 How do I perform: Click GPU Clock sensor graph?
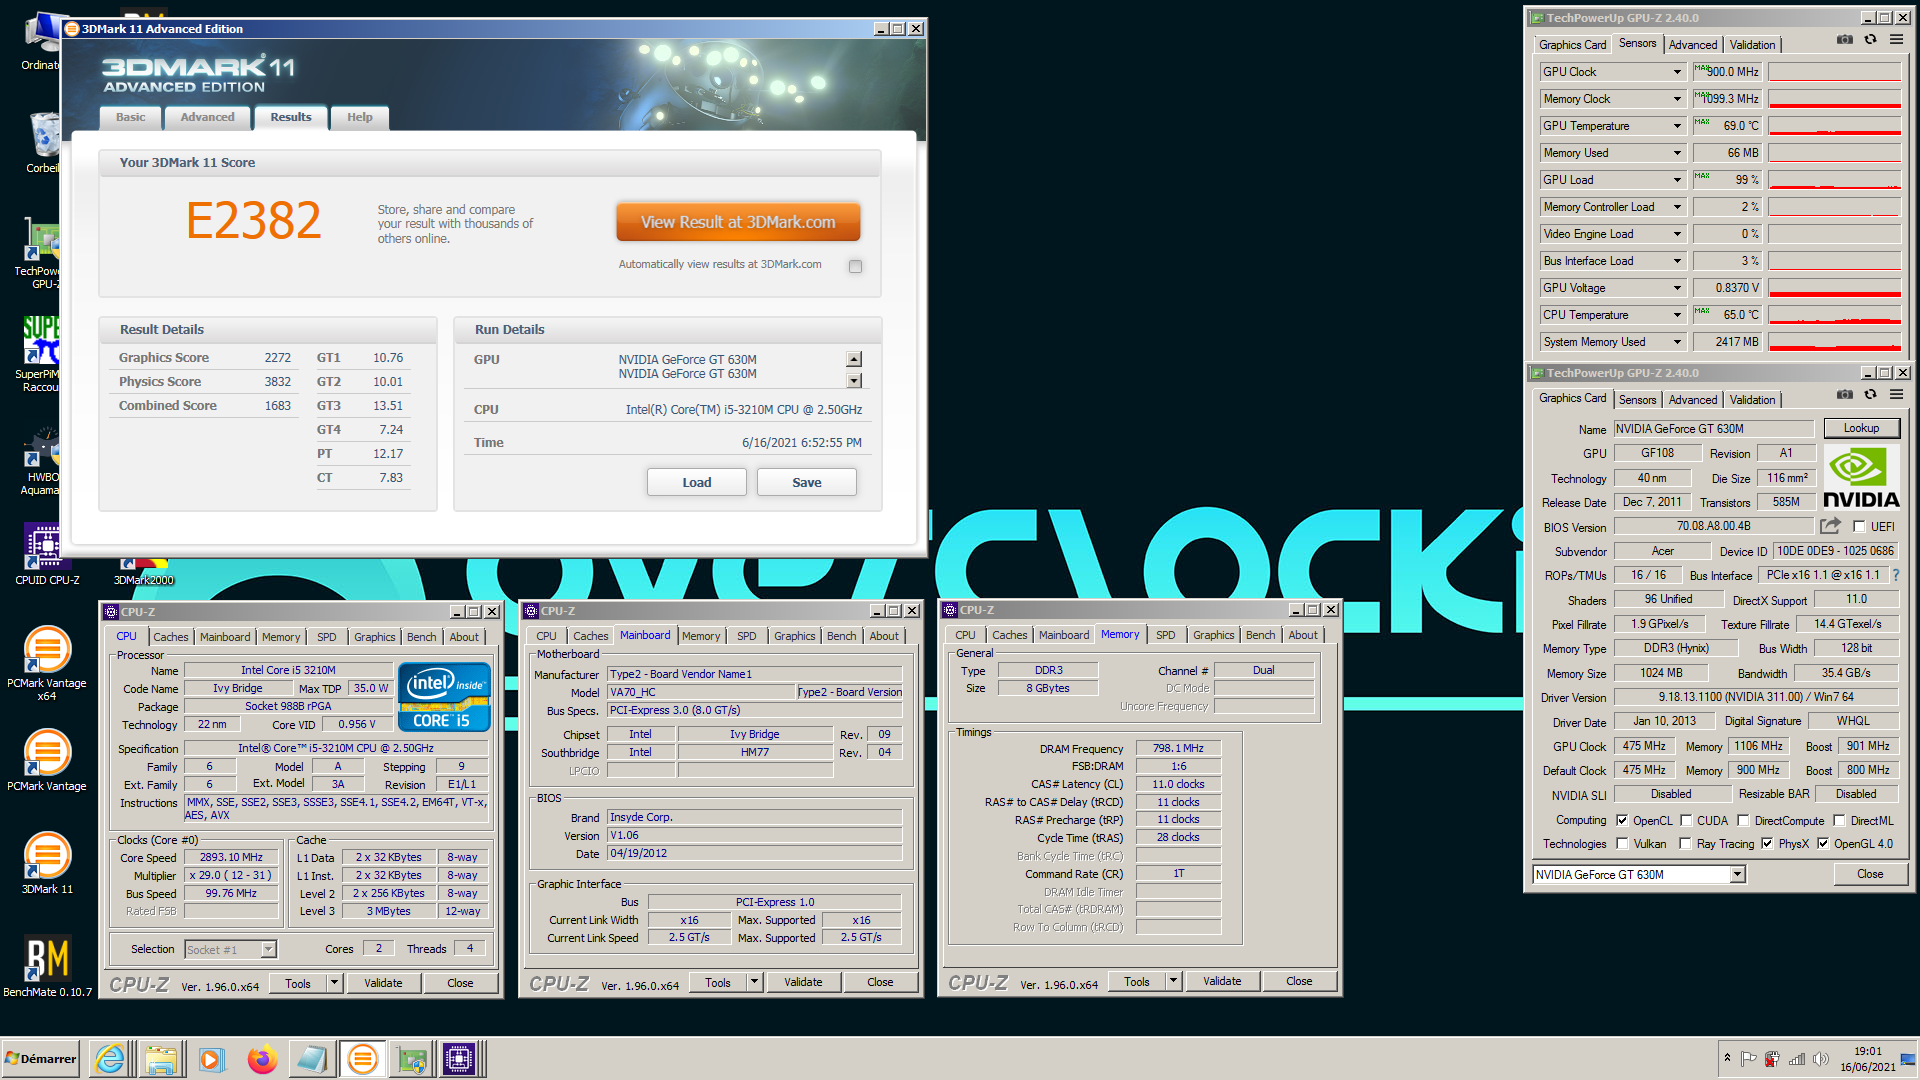pos(1834,72)
